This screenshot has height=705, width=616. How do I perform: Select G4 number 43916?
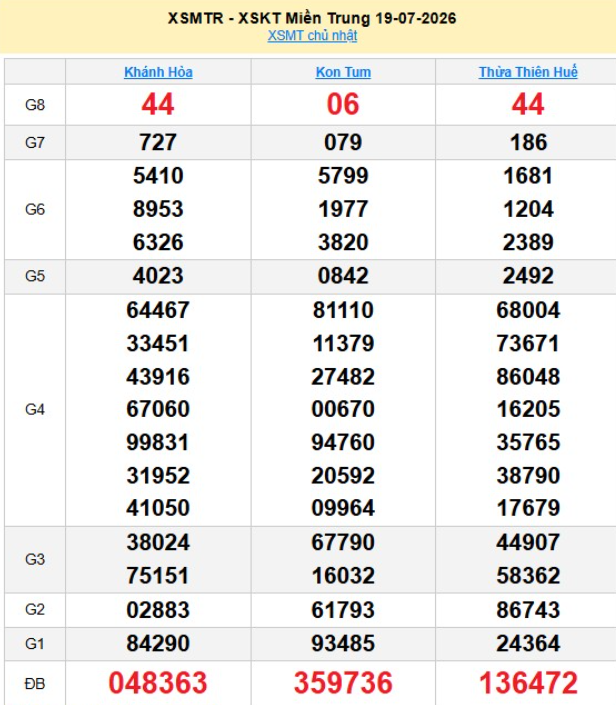pos(158,376)
